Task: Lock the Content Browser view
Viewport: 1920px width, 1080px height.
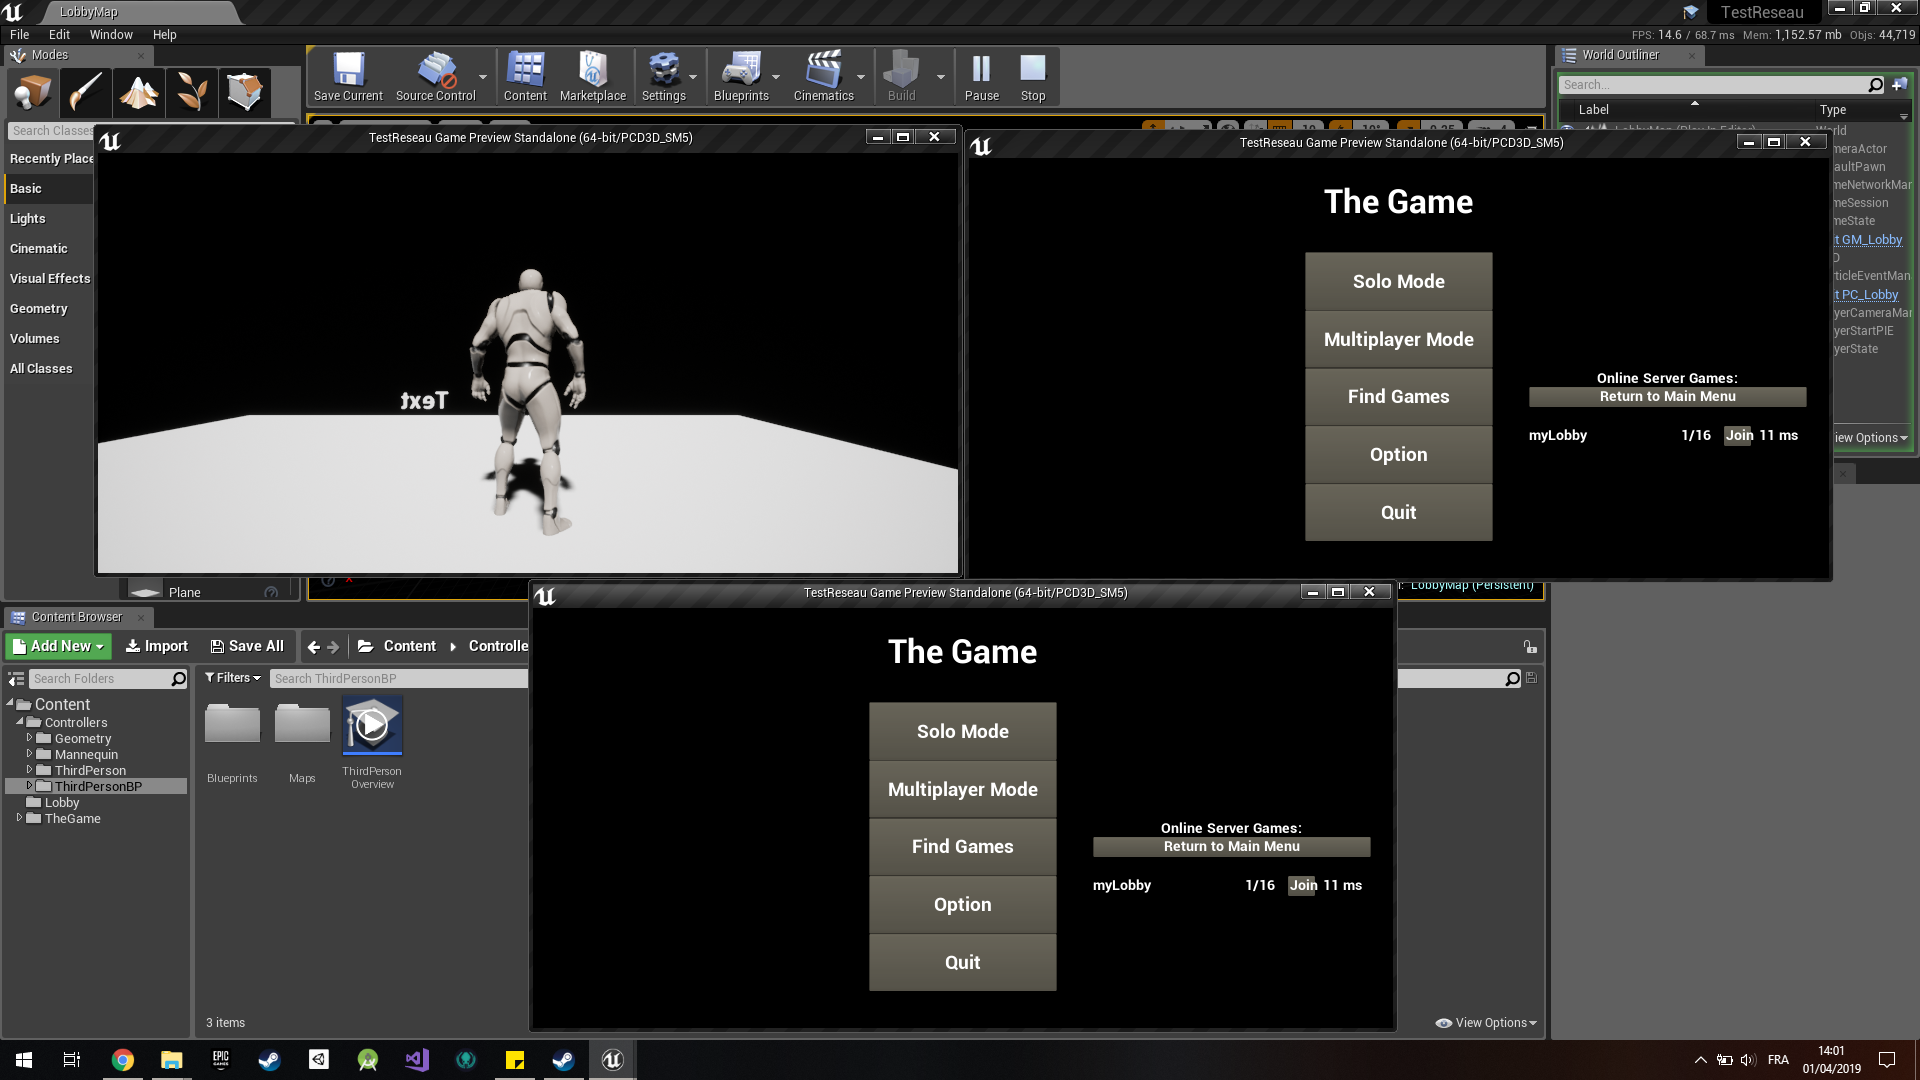Action: 1531,646
